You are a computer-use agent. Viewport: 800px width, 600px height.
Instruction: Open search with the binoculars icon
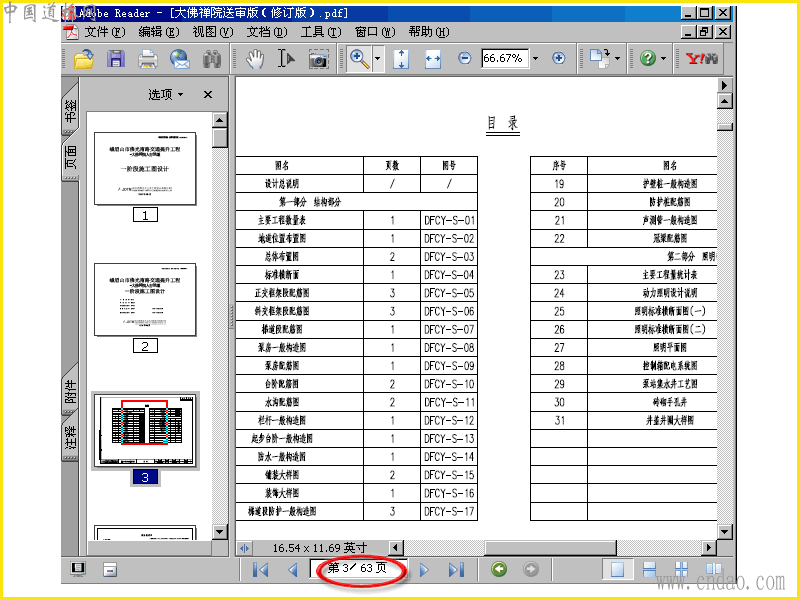(x=211, y=59)
